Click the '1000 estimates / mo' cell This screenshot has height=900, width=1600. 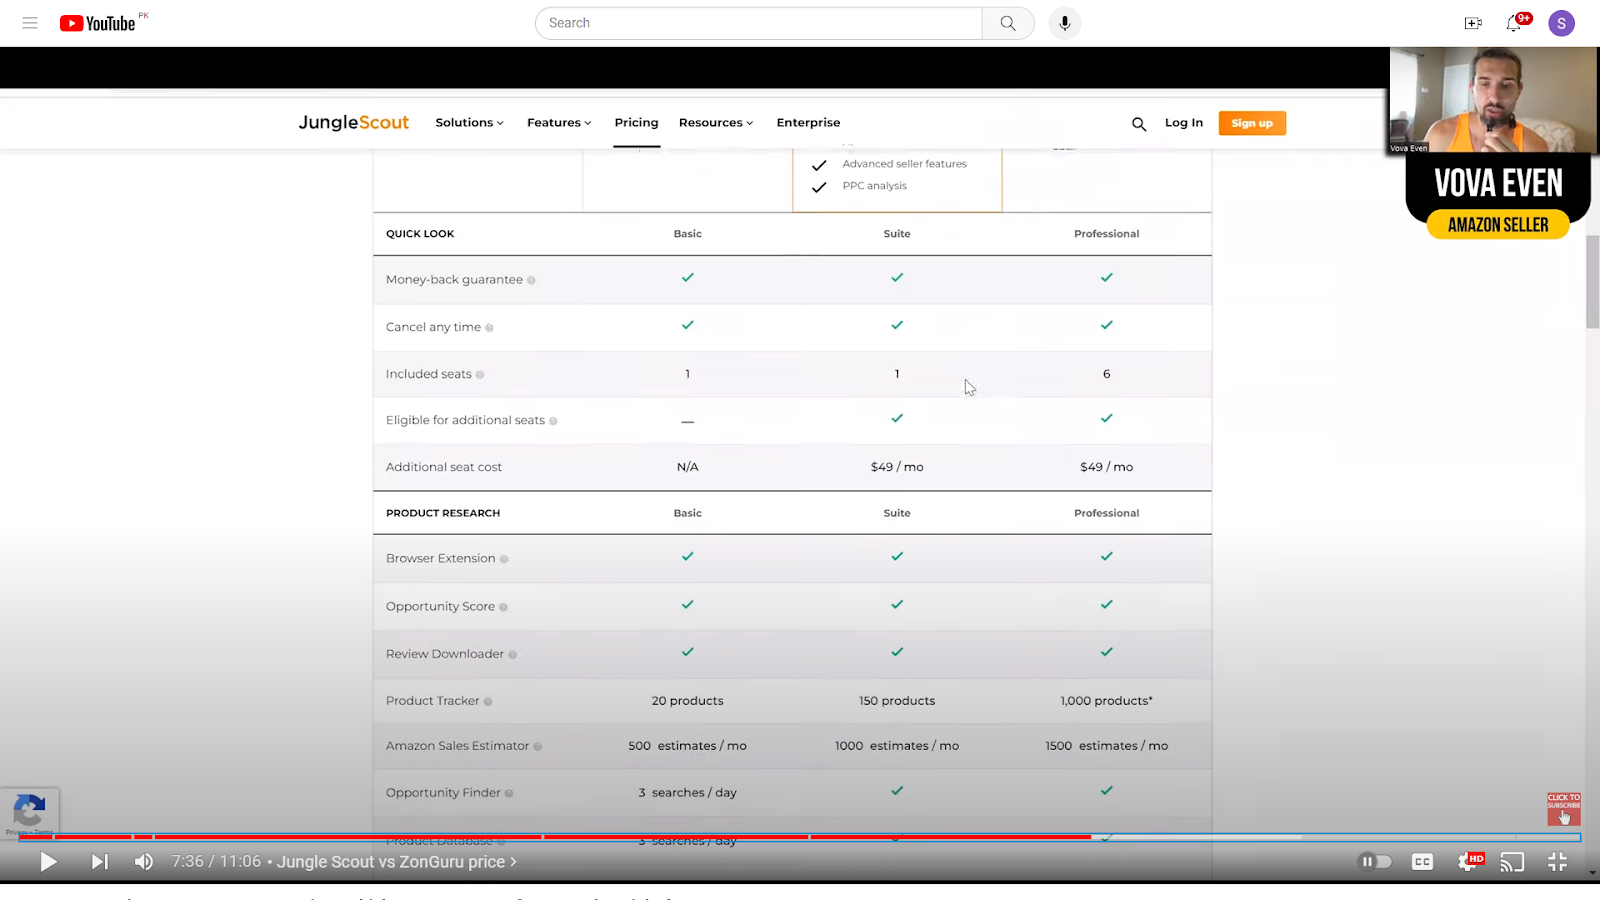tap(897, 746)
